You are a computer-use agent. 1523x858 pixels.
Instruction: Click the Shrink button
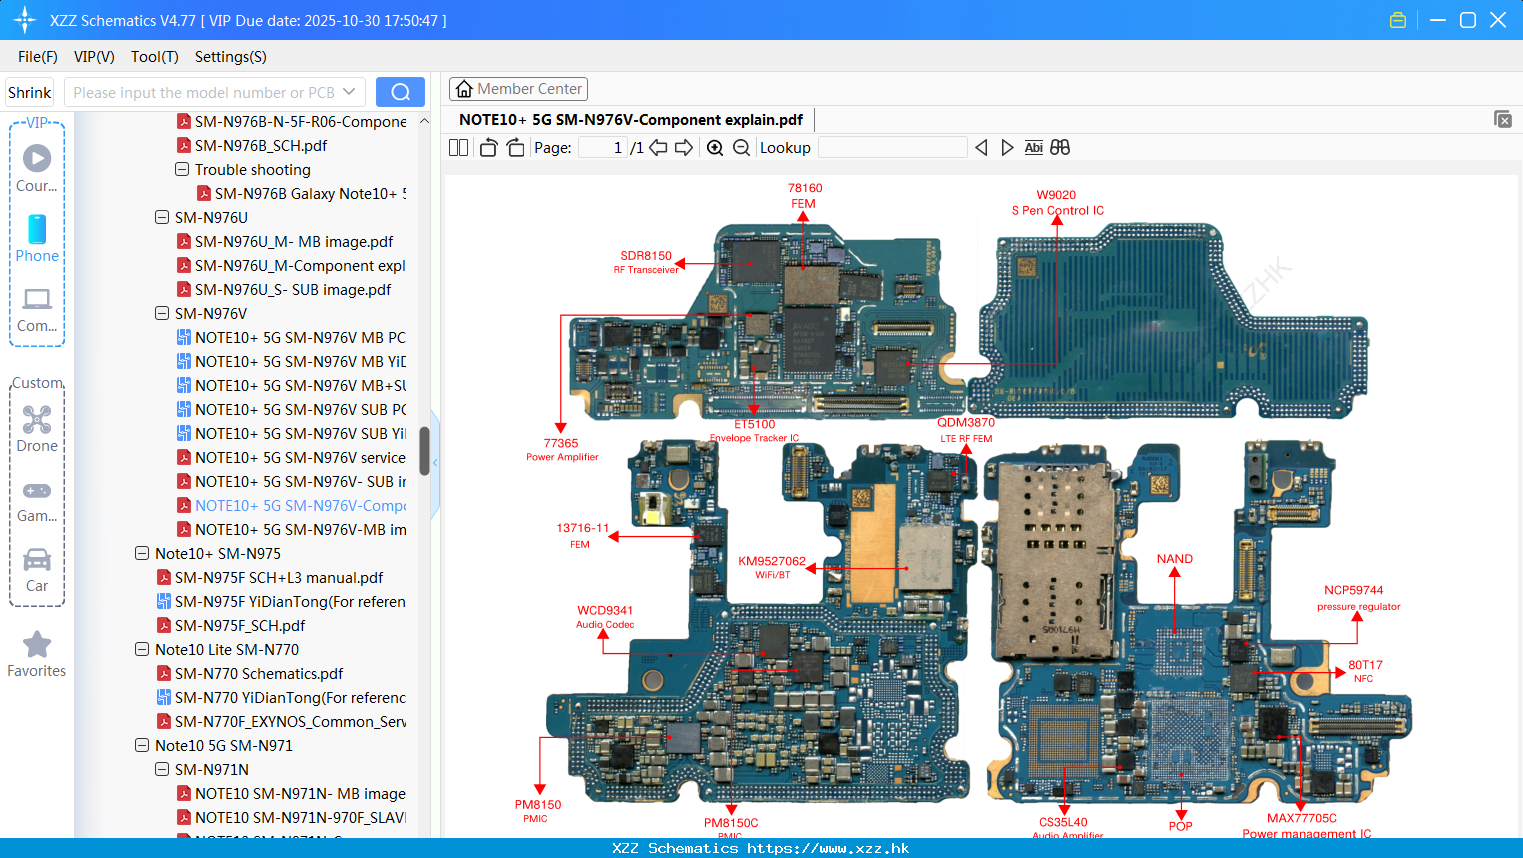coord(30,92)
